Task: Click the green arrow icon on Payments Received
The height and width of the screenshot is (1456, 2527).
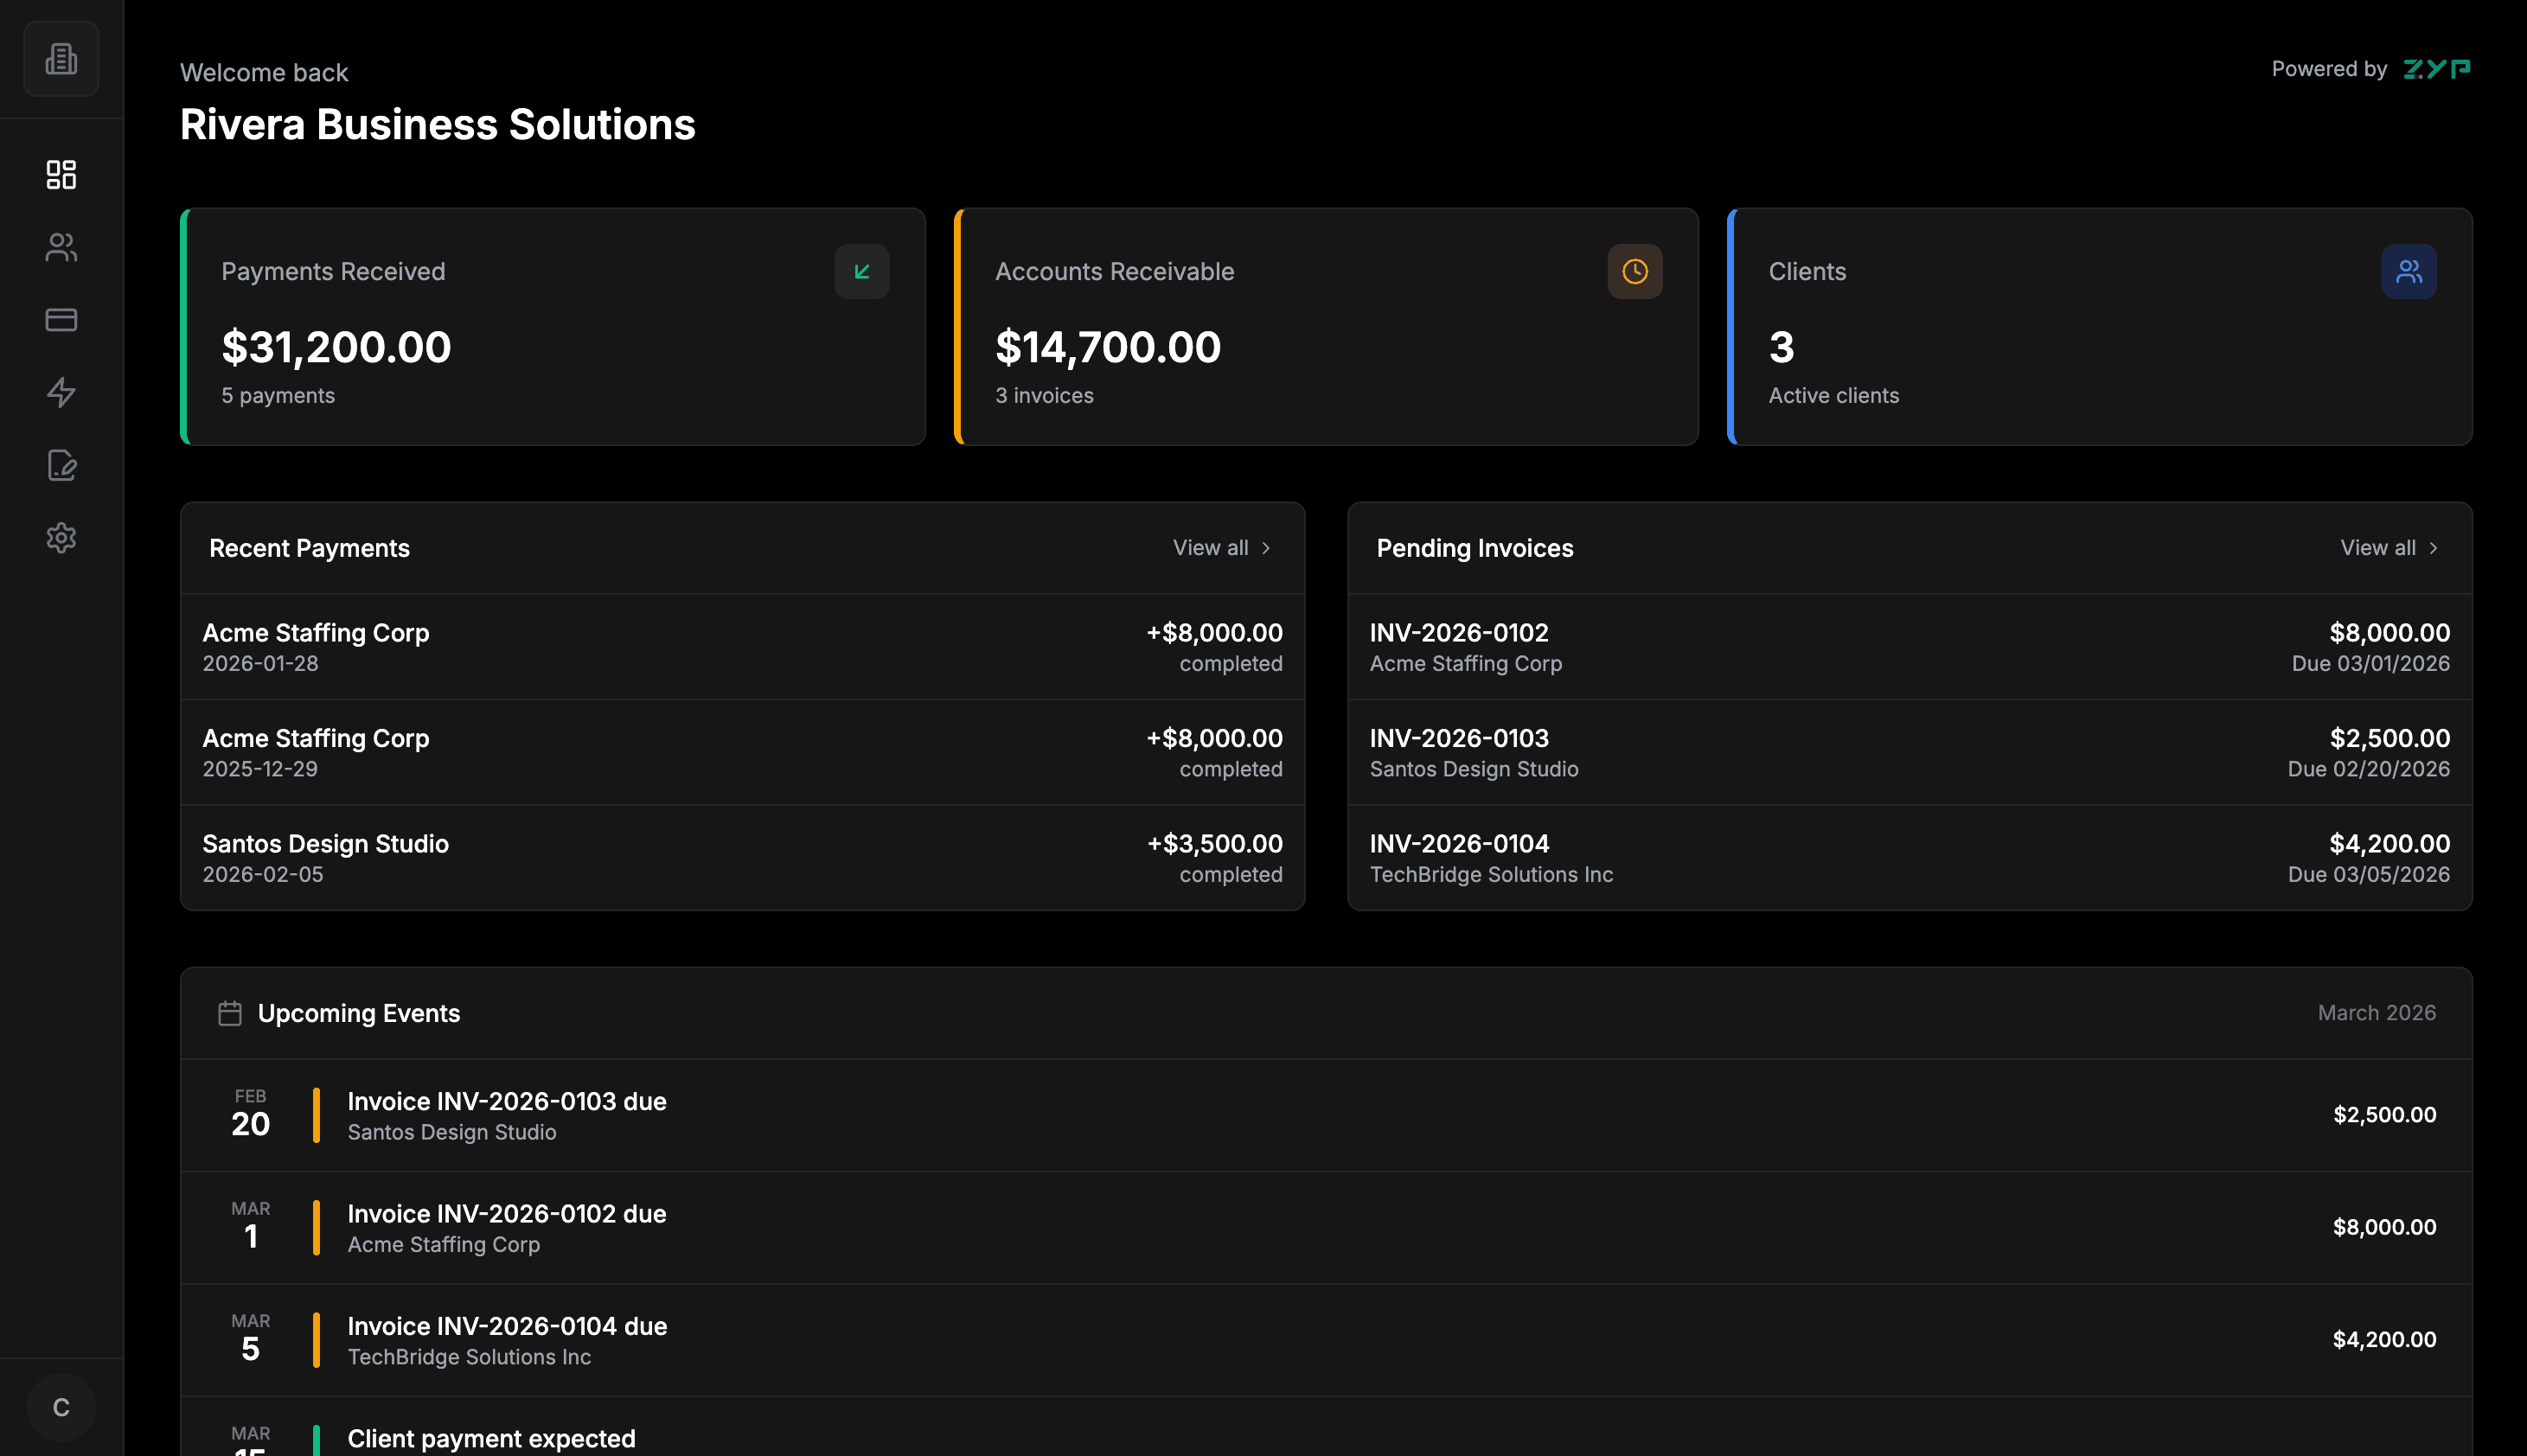Action: click(x=862, y=271)
